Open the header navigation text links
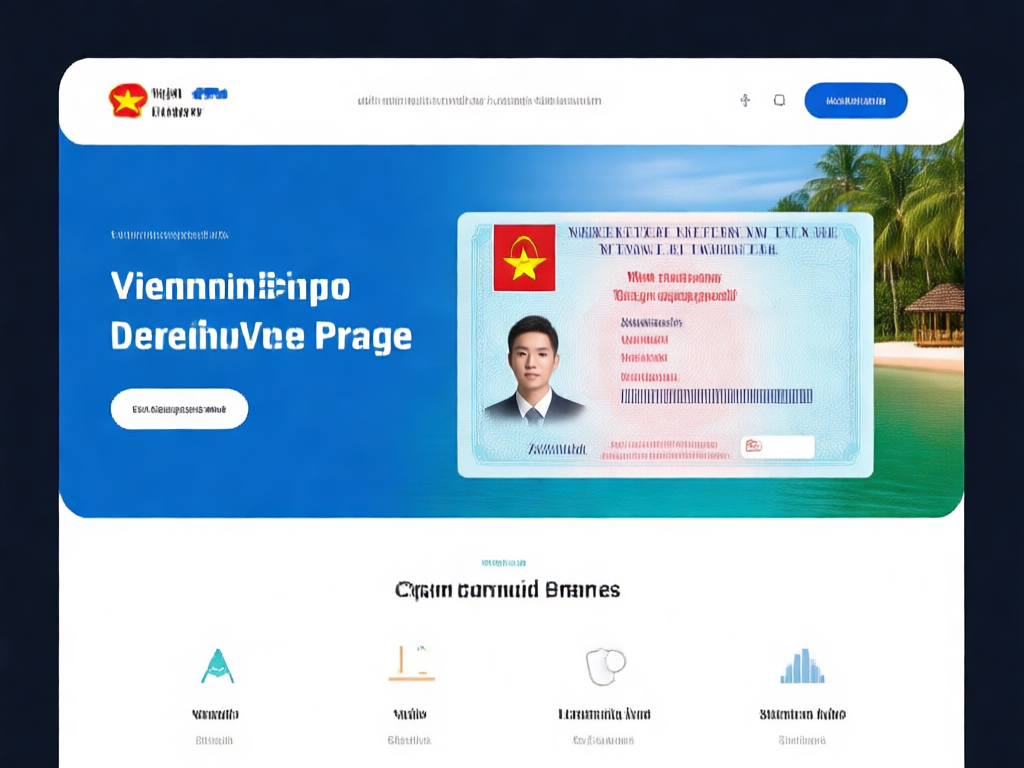 point(479,101)
